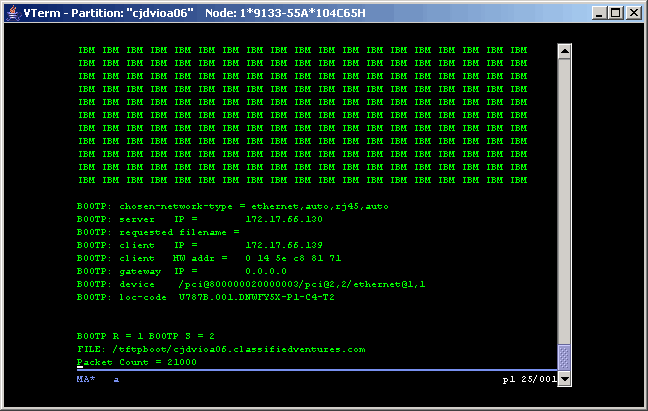
Task: Click the scrollbar thumb near the bottom
Action: coord(564,357)
